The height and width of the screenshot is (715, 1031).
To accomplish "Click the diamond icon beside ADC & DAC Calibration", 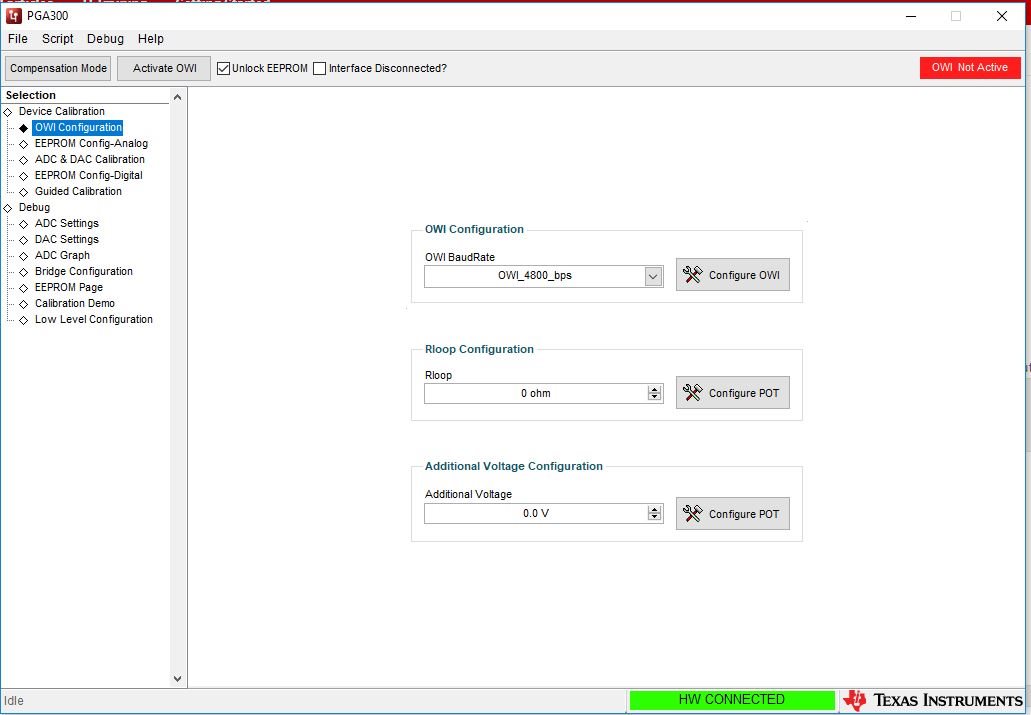I will pyautogui.click(x=24, y=160).
